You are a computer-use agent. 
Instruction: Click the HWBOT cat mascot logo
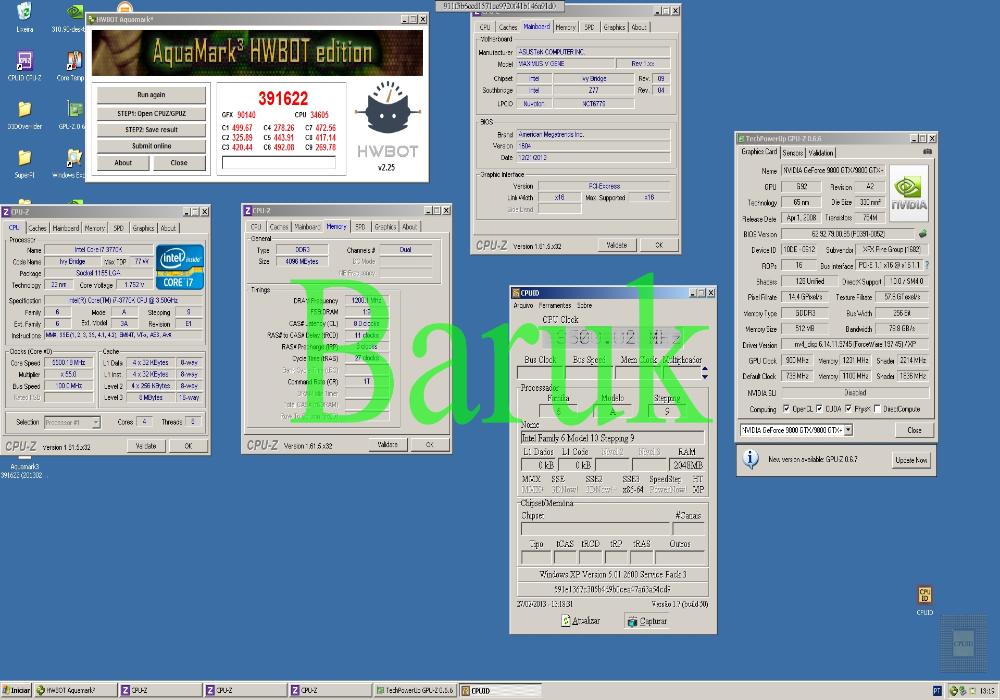tap(388, 108)
